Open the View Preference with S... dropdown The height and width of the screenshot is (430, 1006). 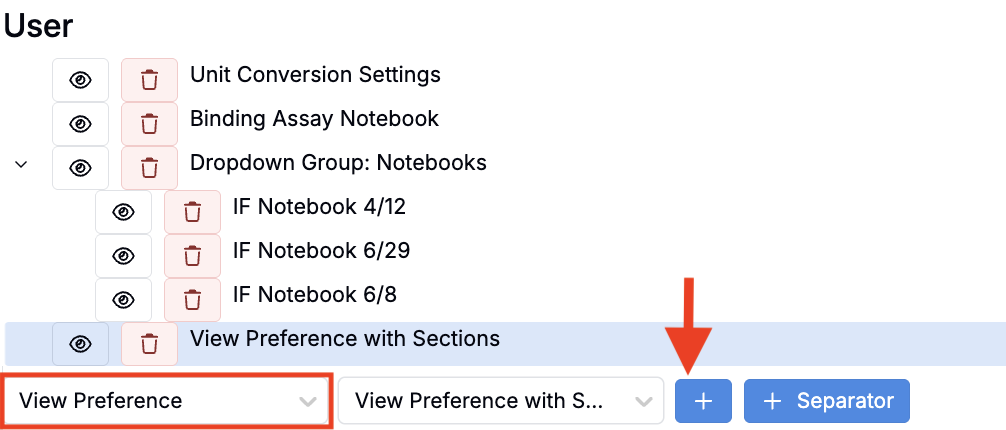pos(500,401)
